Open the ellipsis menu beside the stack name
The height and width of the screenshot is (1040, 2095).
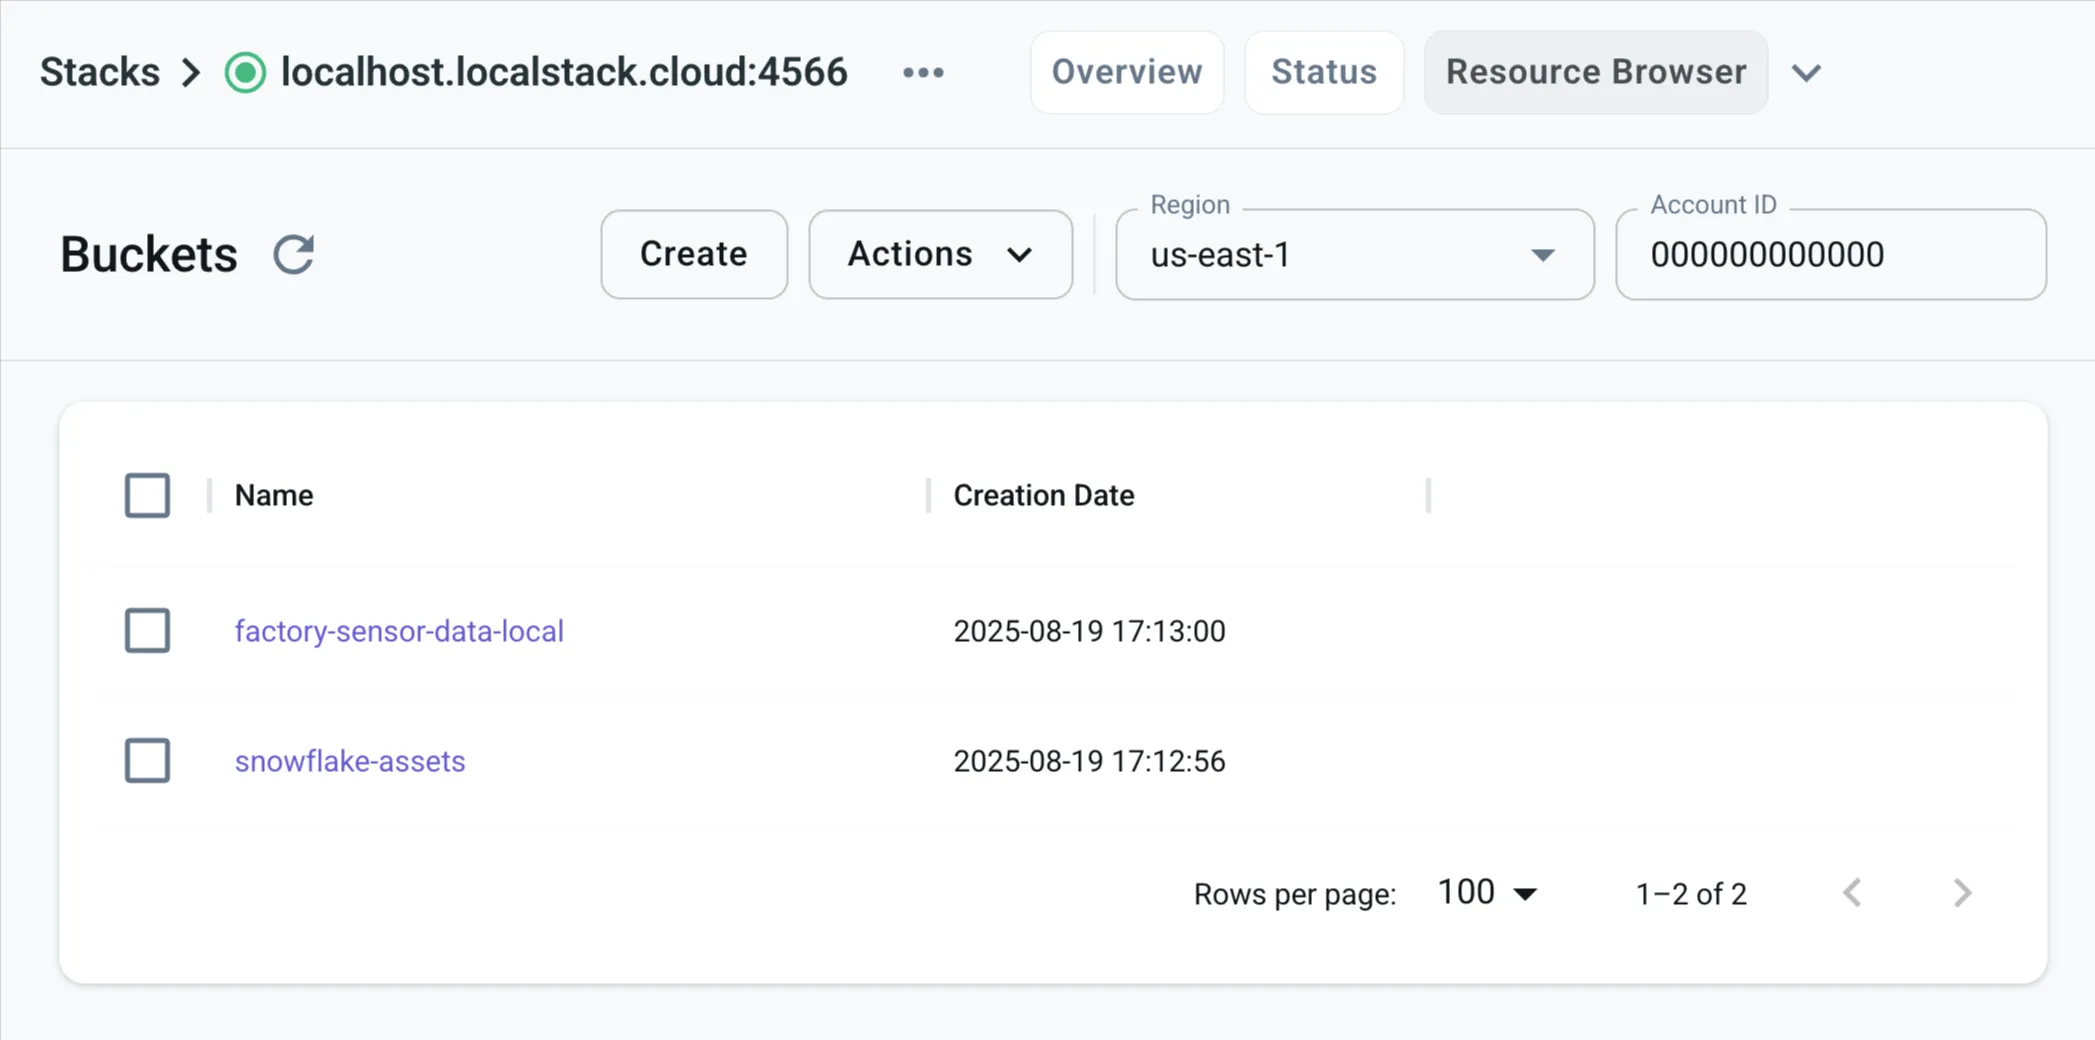[923, 72]
